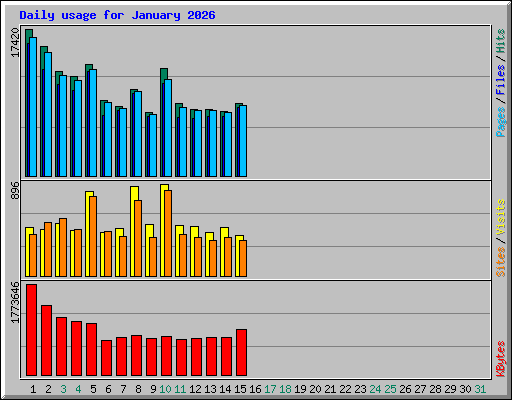This screenshot has width=512, height=400.
Task: Click the 17420 axis maximum label
Action: click(x=15, y=42)
